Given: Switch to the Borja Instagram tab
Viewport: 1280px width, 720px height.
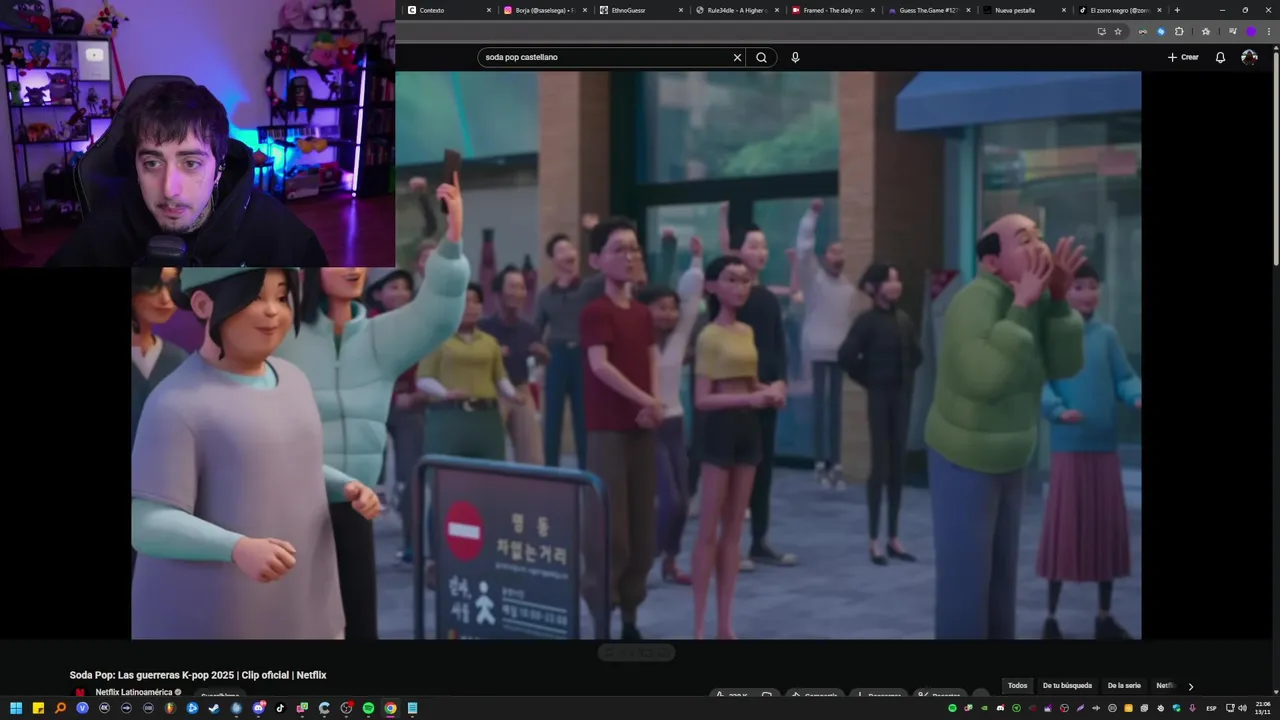Looking at the screenshot, I should point(545,10).
